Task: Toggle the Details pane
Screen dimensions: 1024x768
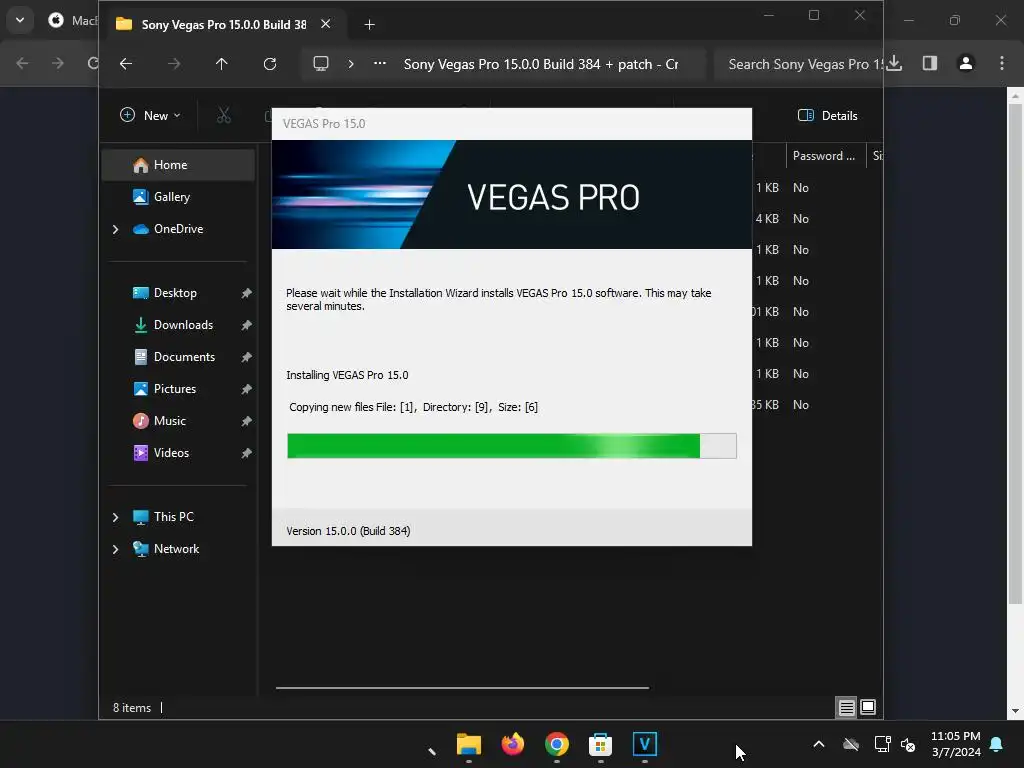Action: tap(827, 116)
